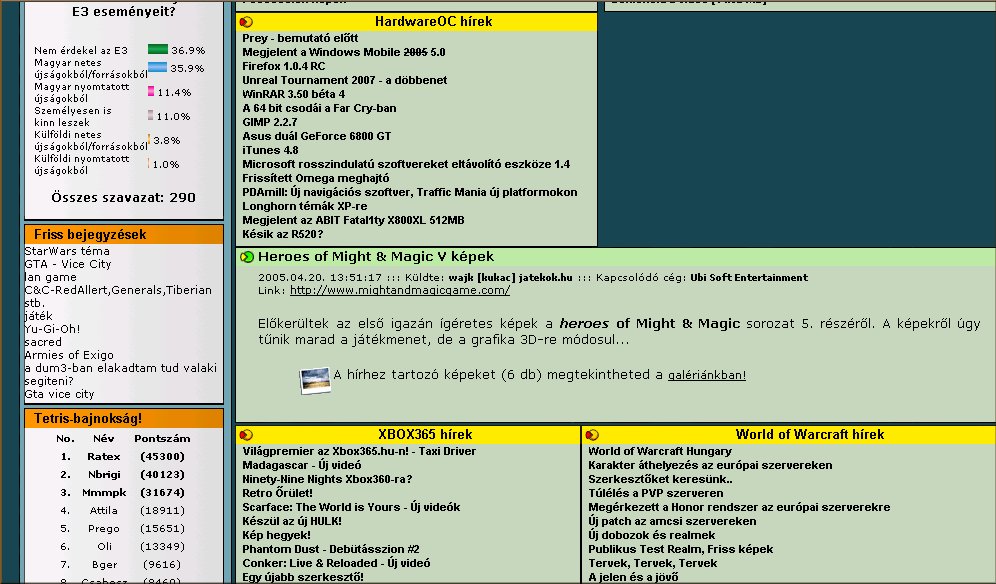Open 'Longhorn témák XP-re' news
The width and height of the screenshot is (996, 584).
click(304, 206)
